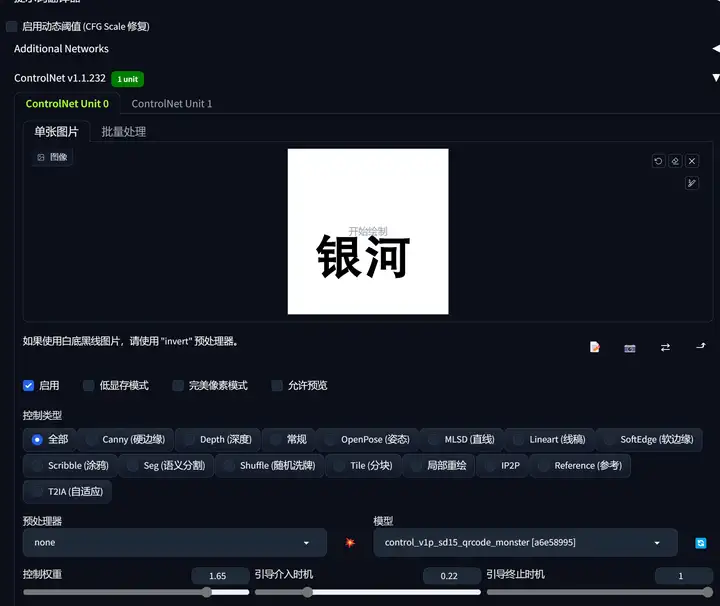Refresh model list with blue icon

pos(701,543)
